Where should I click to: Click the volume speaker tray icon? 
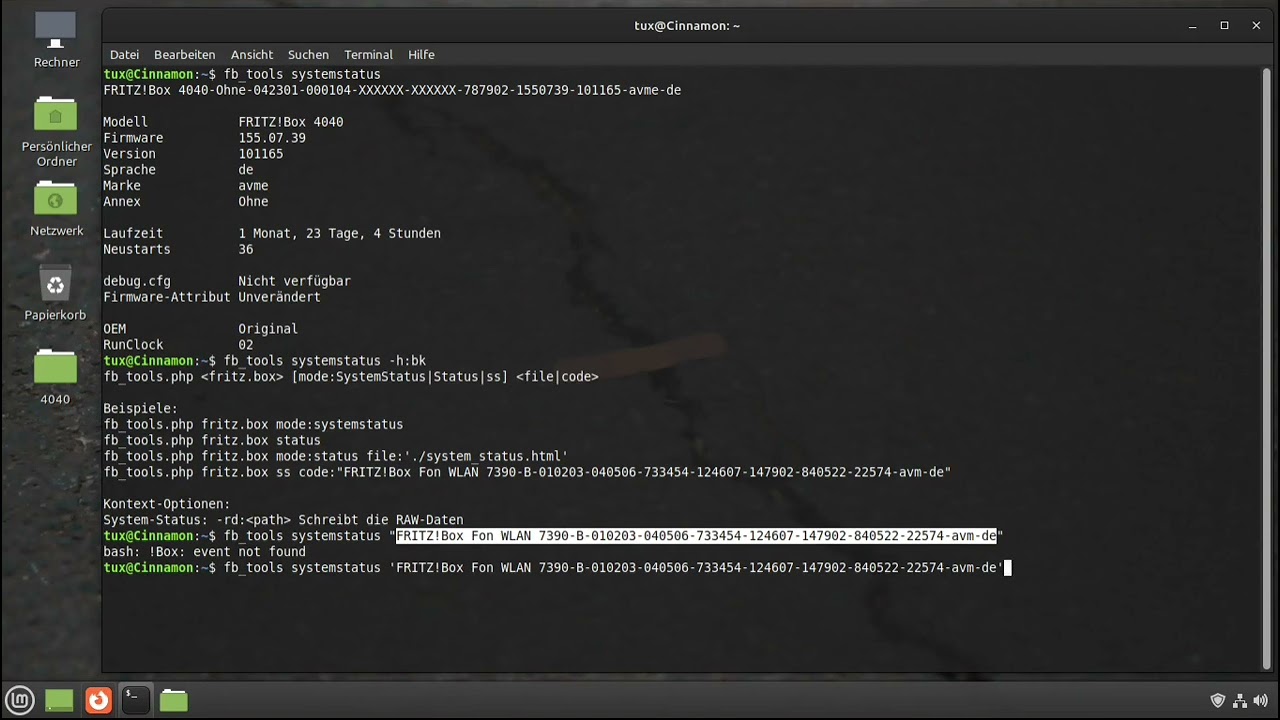[x=1262, y=700]
